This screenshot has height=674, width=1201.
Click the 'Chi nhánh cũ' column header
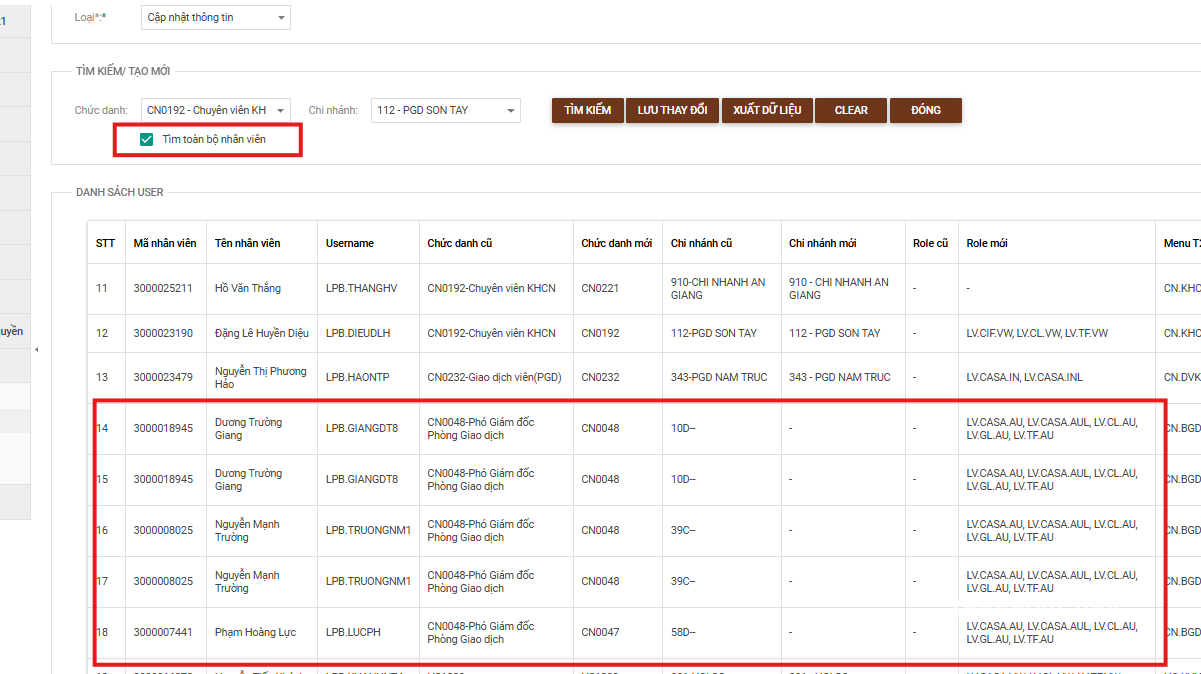click(x=701, y=243)
